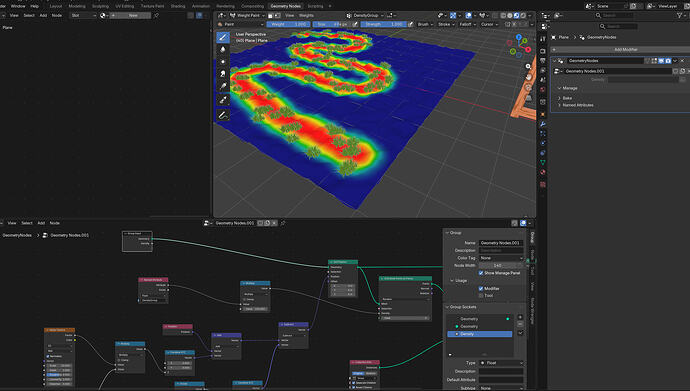Click the pin icon in node editor header

tap(283, 223)
